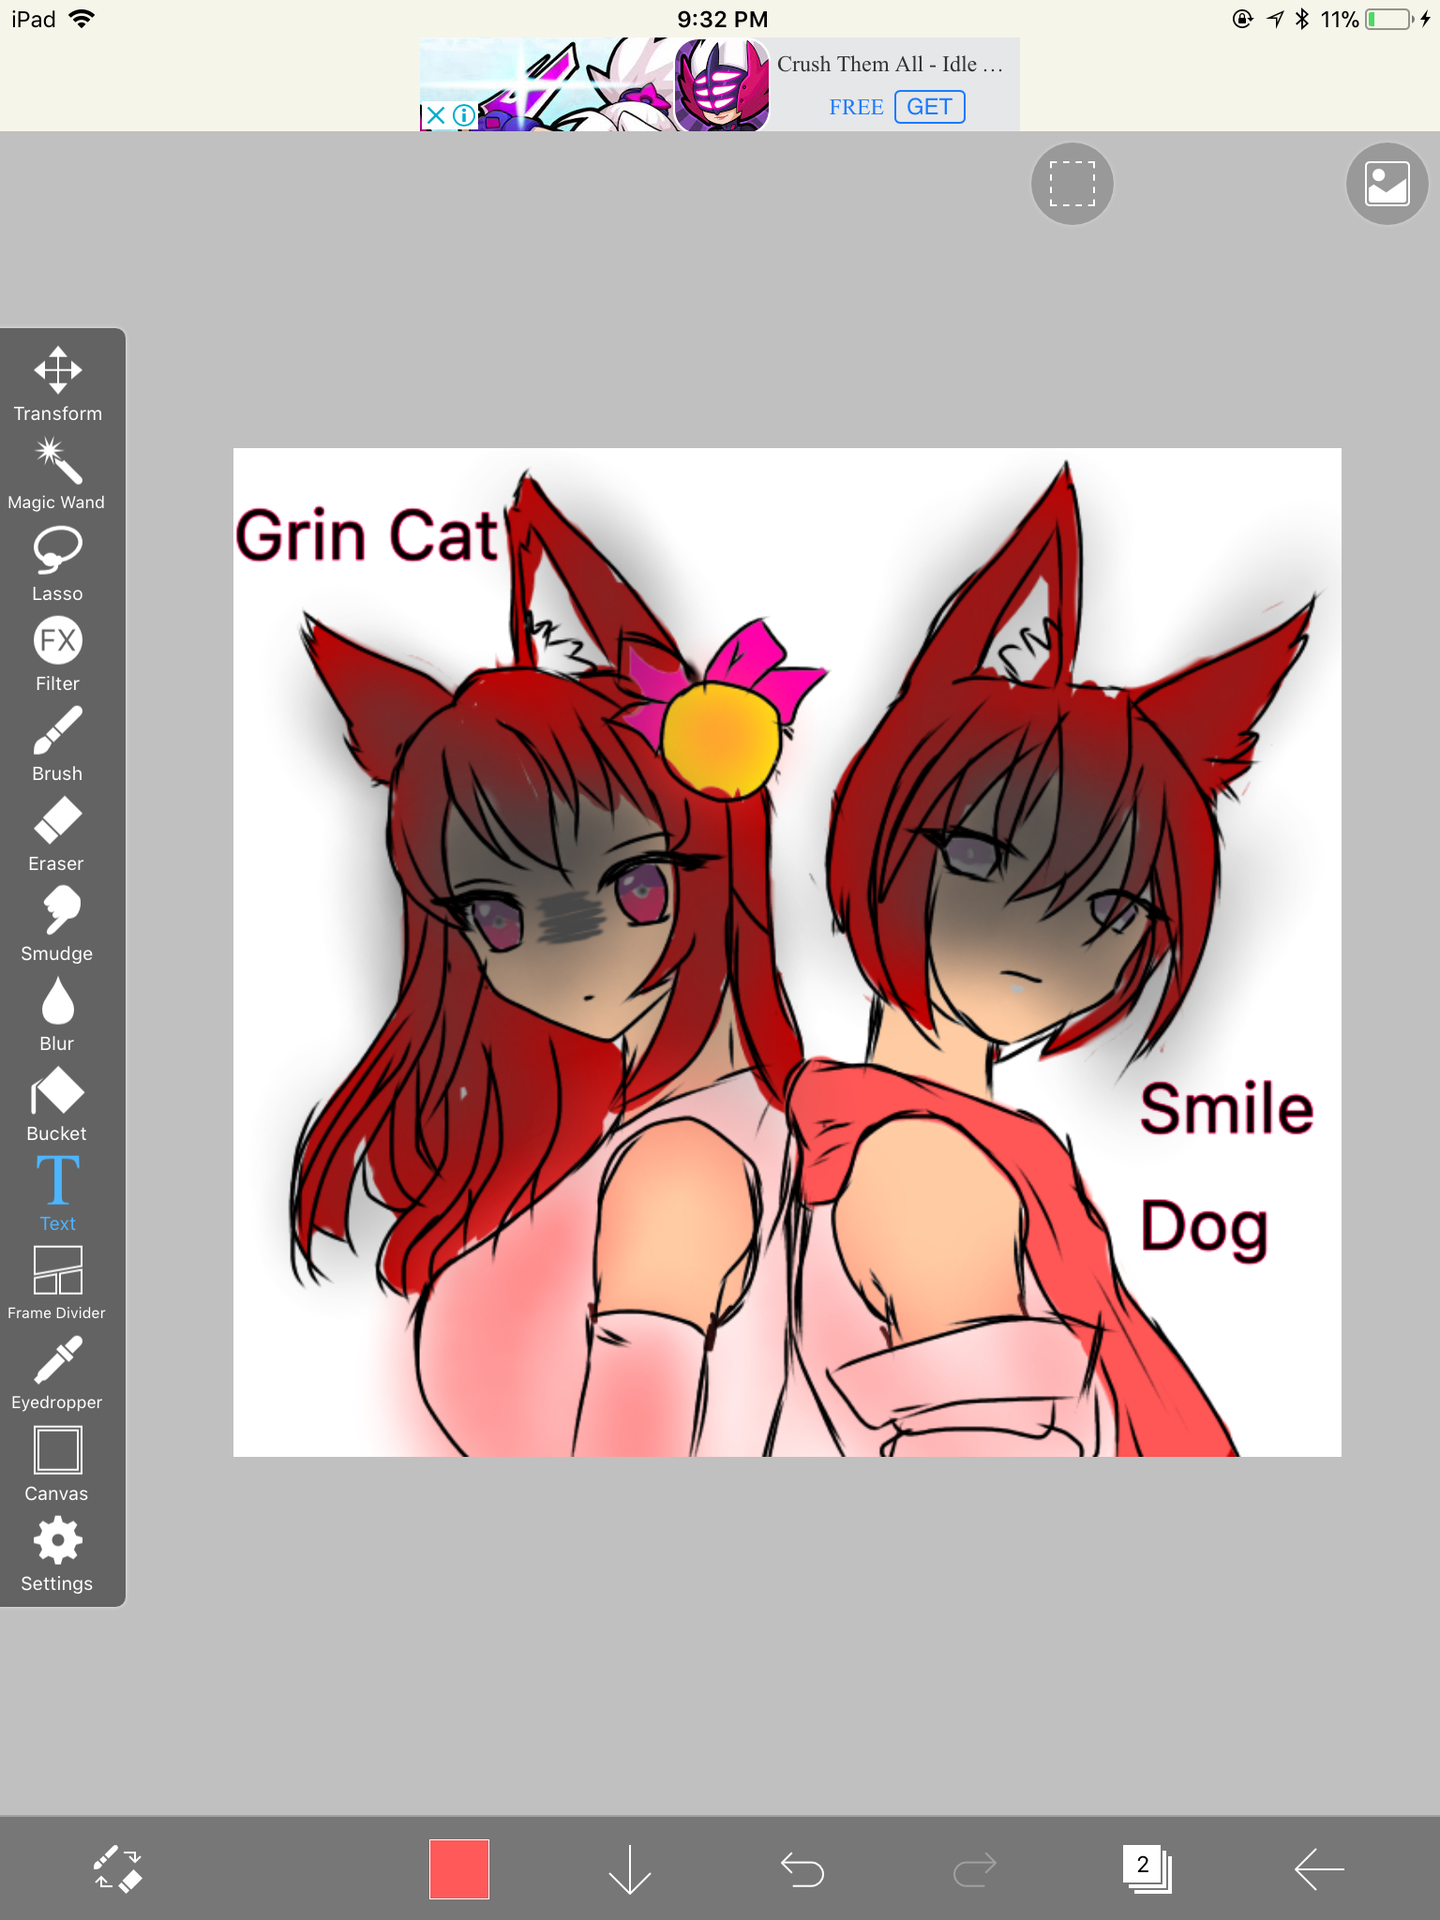Toggle brush/eraser switch icon
The image size is (1440, 1920).
(x=118, y=1868)
